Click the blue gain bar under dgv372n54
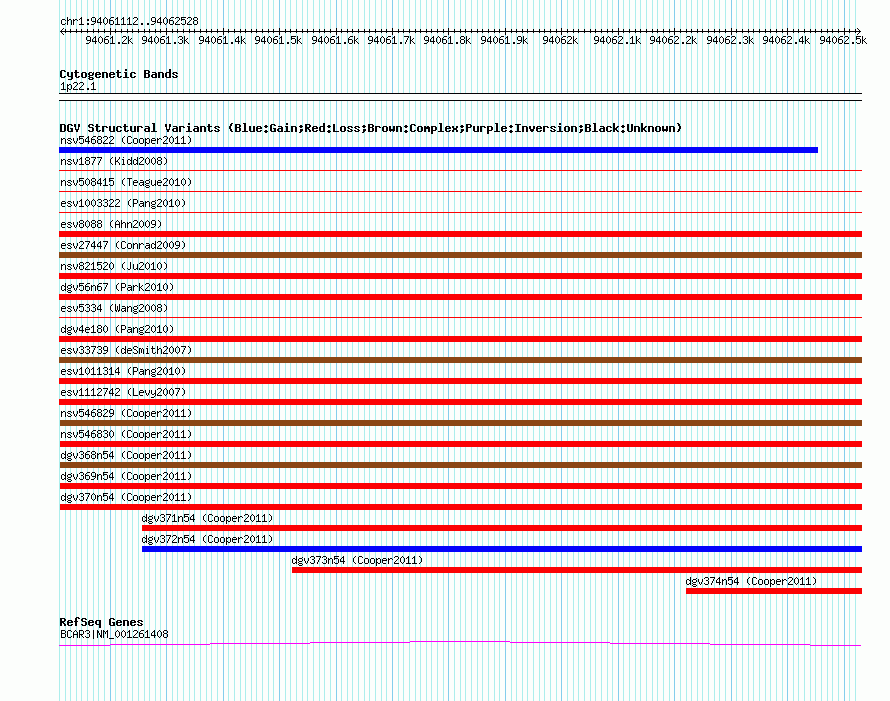The width and height of the screenshot is (890, 701). pyautogui.click(x=502, y=549)
